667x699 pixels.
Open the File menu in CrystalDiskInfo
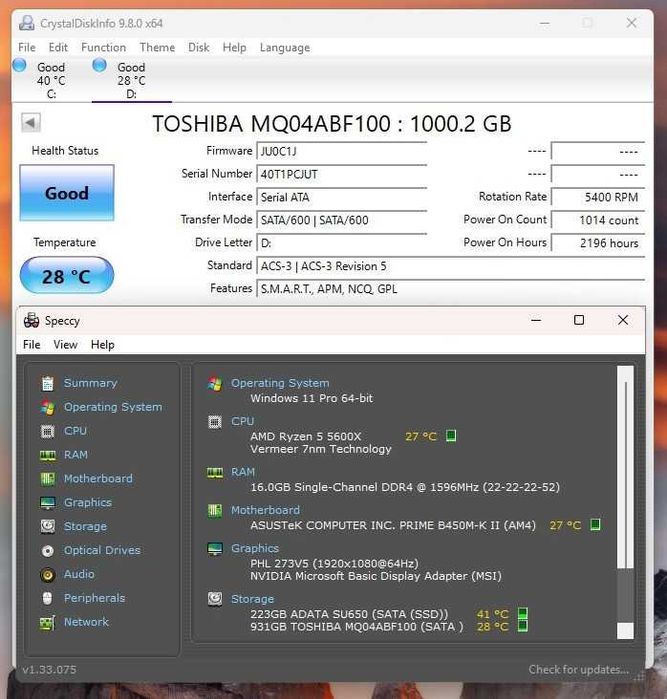coord(27,47)
